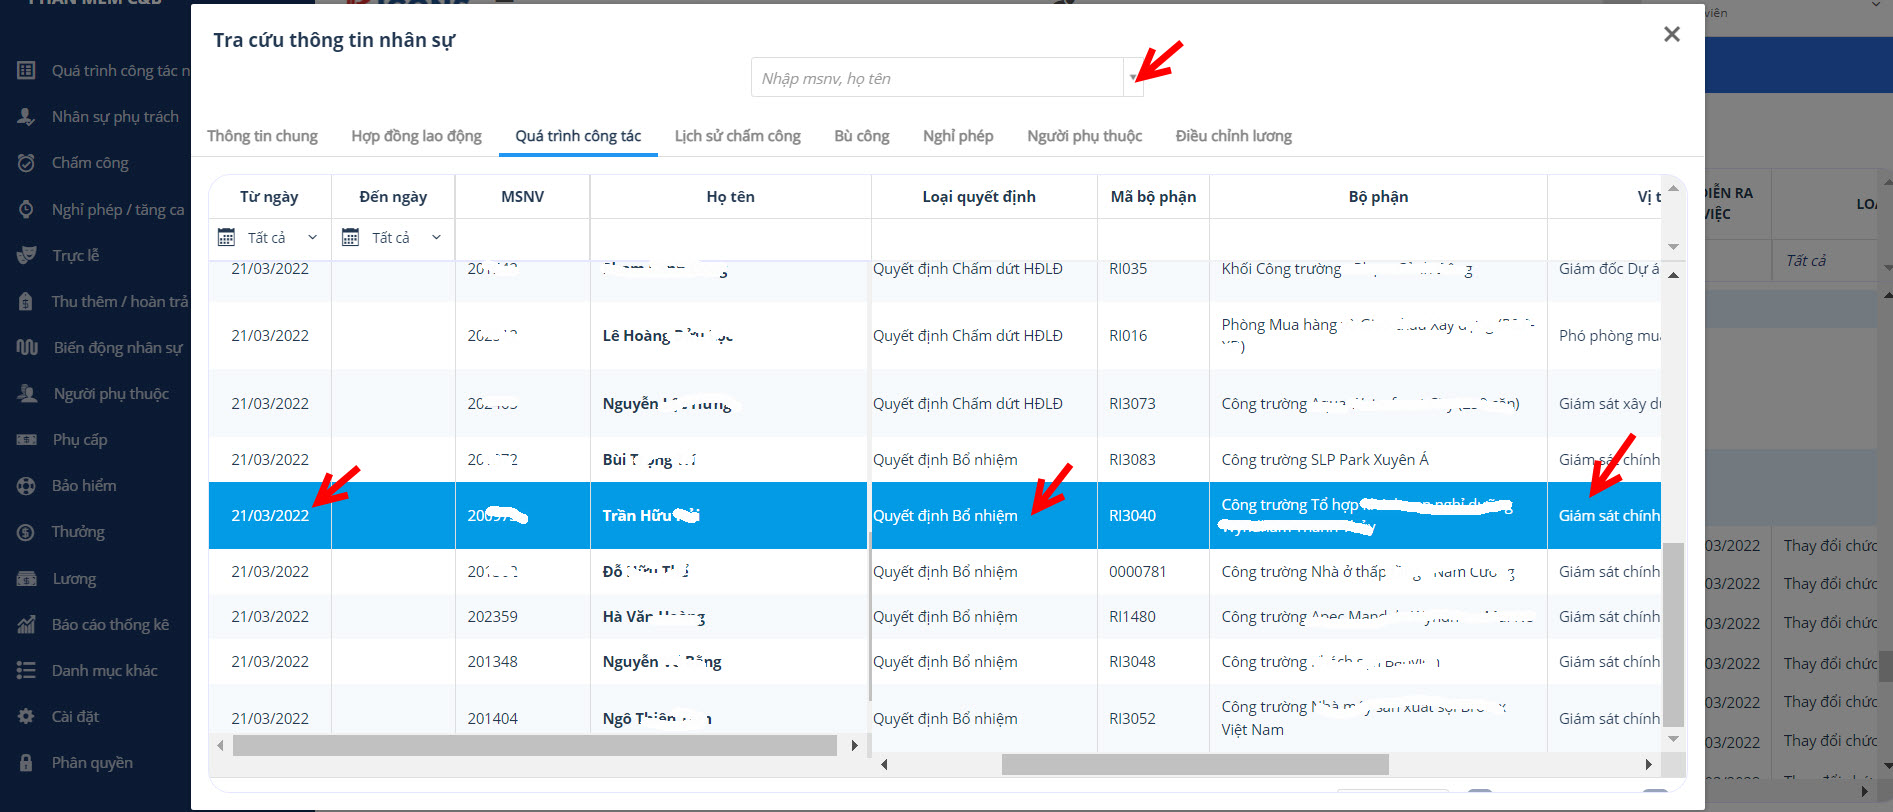Click the calendar icon under Từ ngày
Viewport: 1893px width, 812px height.
coord(226,237)
